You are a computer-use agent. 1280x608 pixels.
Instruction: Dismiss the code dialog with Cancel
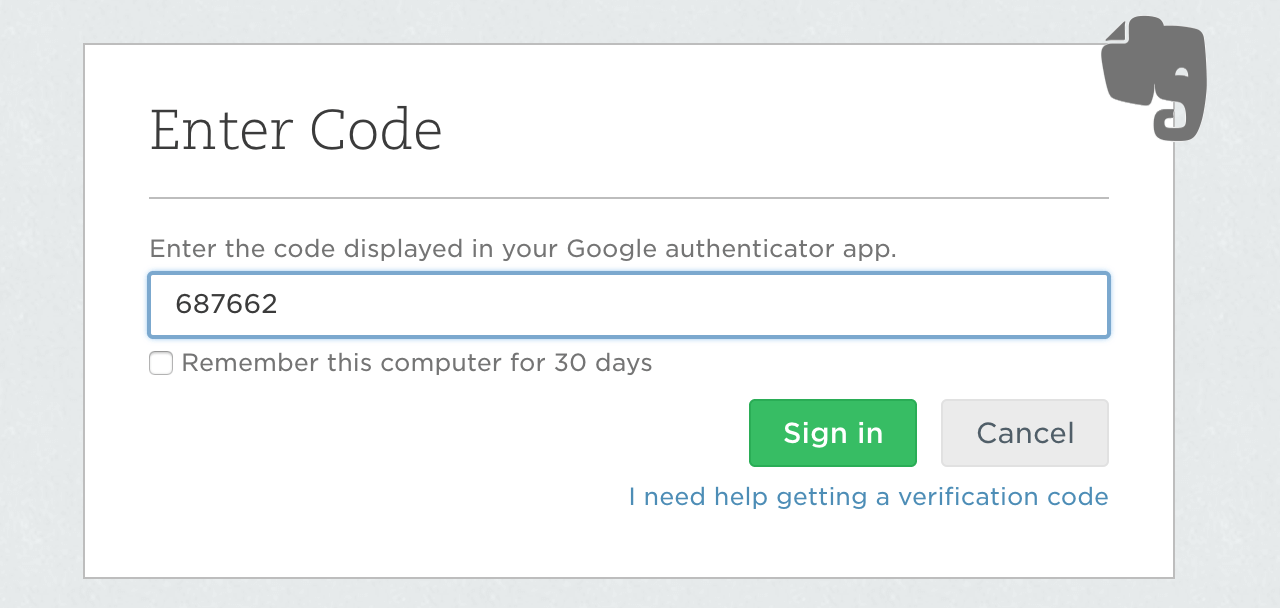[x=1024, y=432]
